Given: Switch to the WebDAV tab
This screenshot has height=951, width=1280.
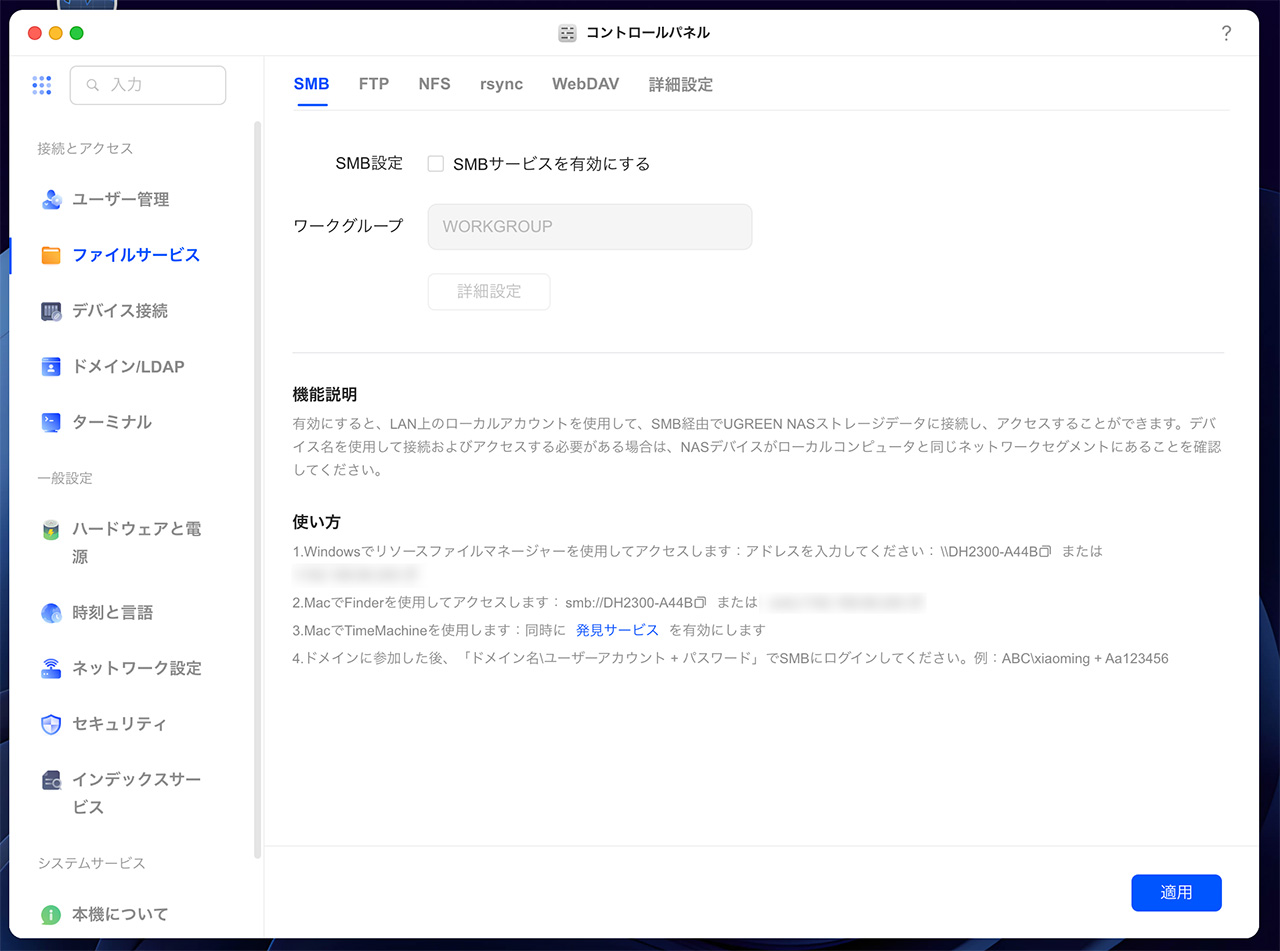Looking at the screenshot, I should pyautogui.click(x=585, y=84).
